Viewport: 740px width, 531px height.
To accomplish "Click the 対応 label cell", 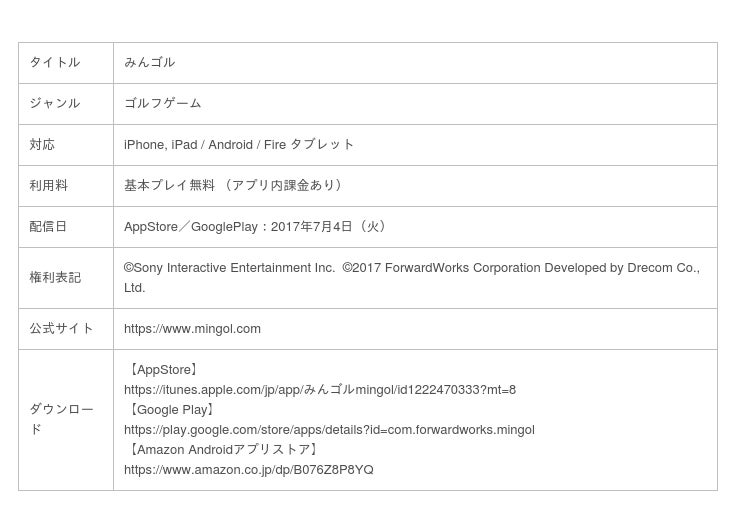I will pos(43,145).
